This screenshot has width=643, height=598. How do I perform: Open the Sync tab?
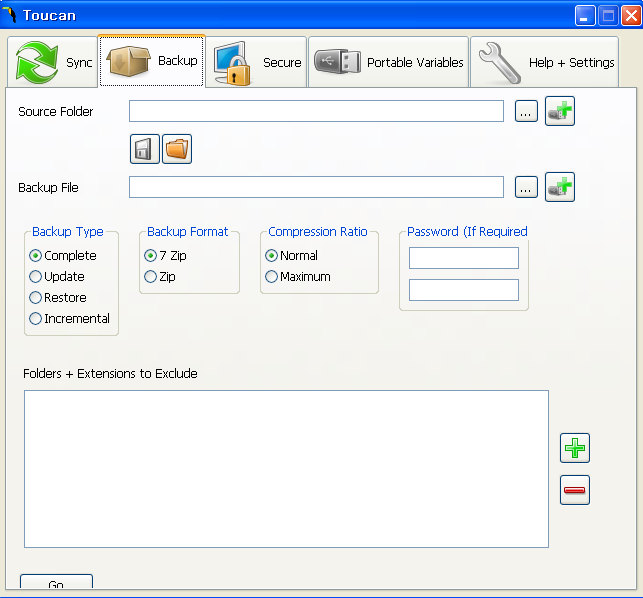coord(52,62)
